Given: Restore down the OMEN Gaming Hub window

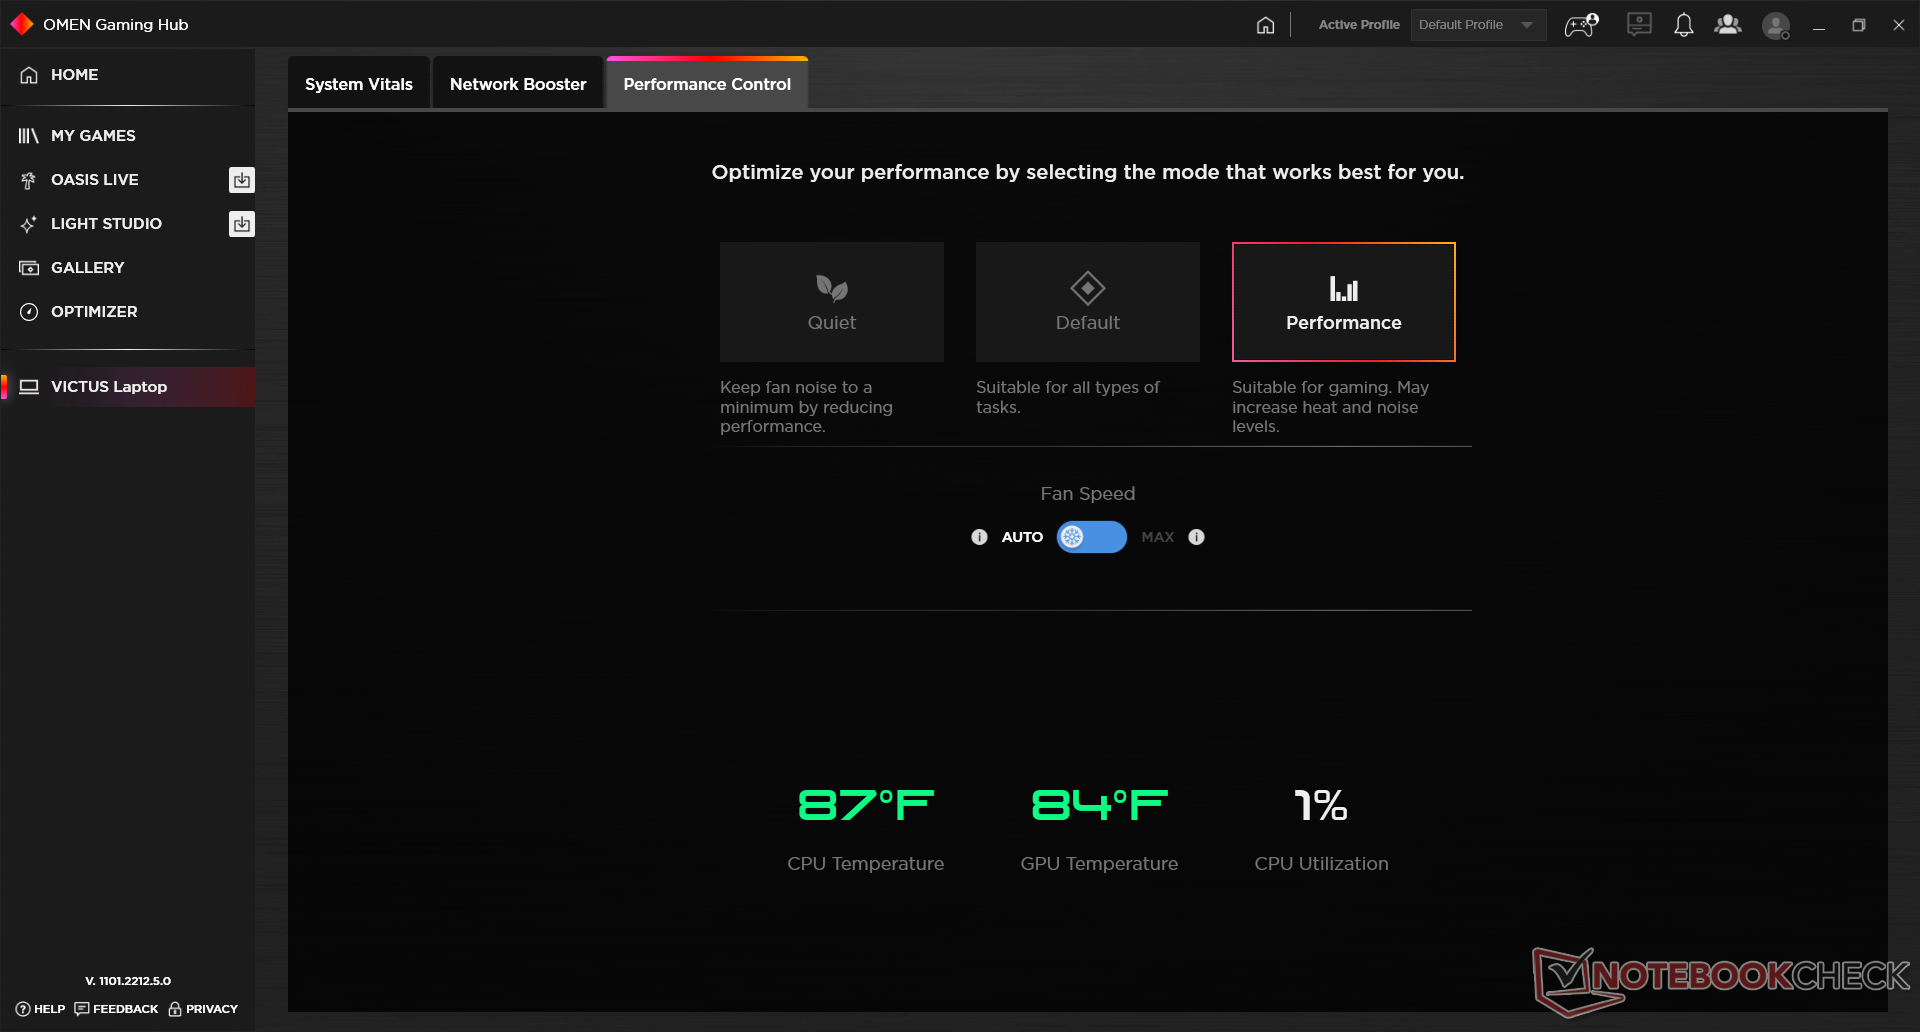Looking at the screenshot, I should coord(1859,25).
